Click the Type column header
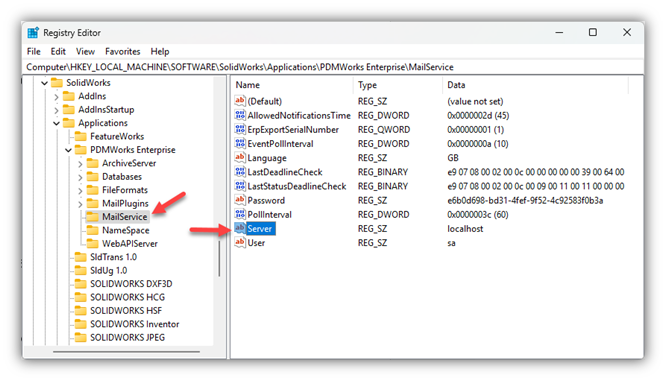Viewport: 666px width, 381px height. [398, 85]
